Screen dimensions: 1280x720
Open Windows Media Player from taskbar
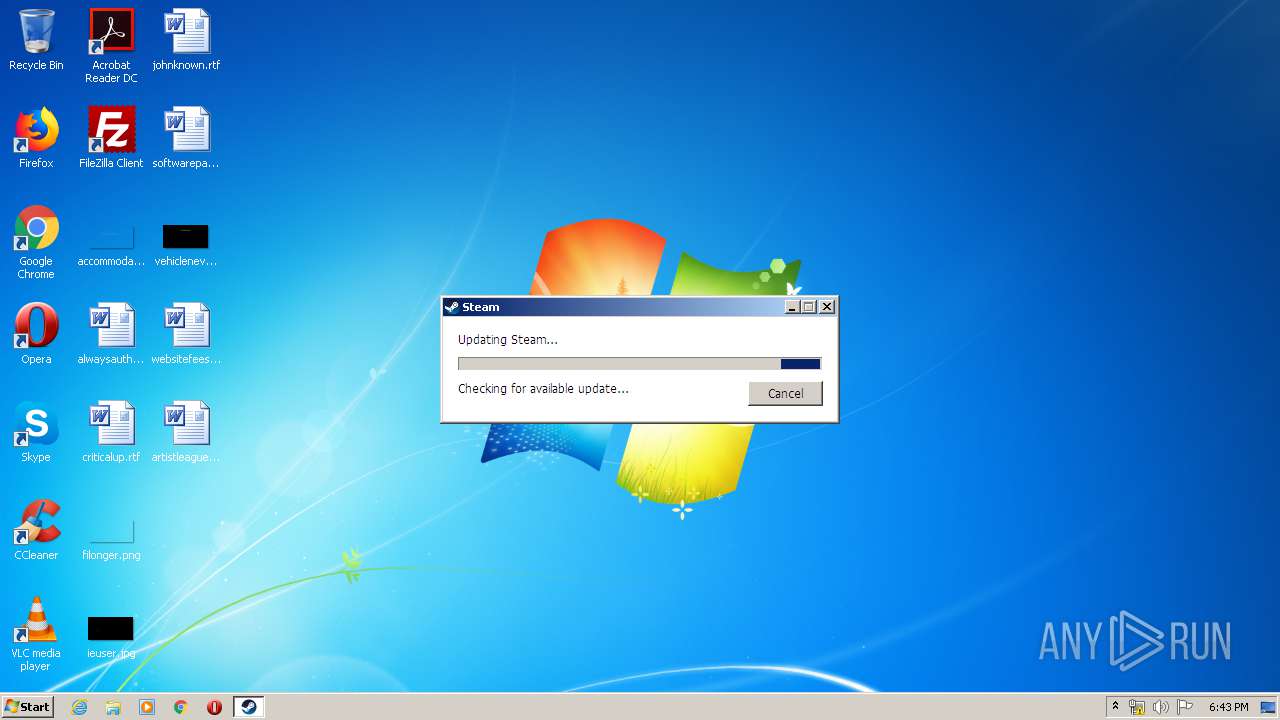click(147, 707)
